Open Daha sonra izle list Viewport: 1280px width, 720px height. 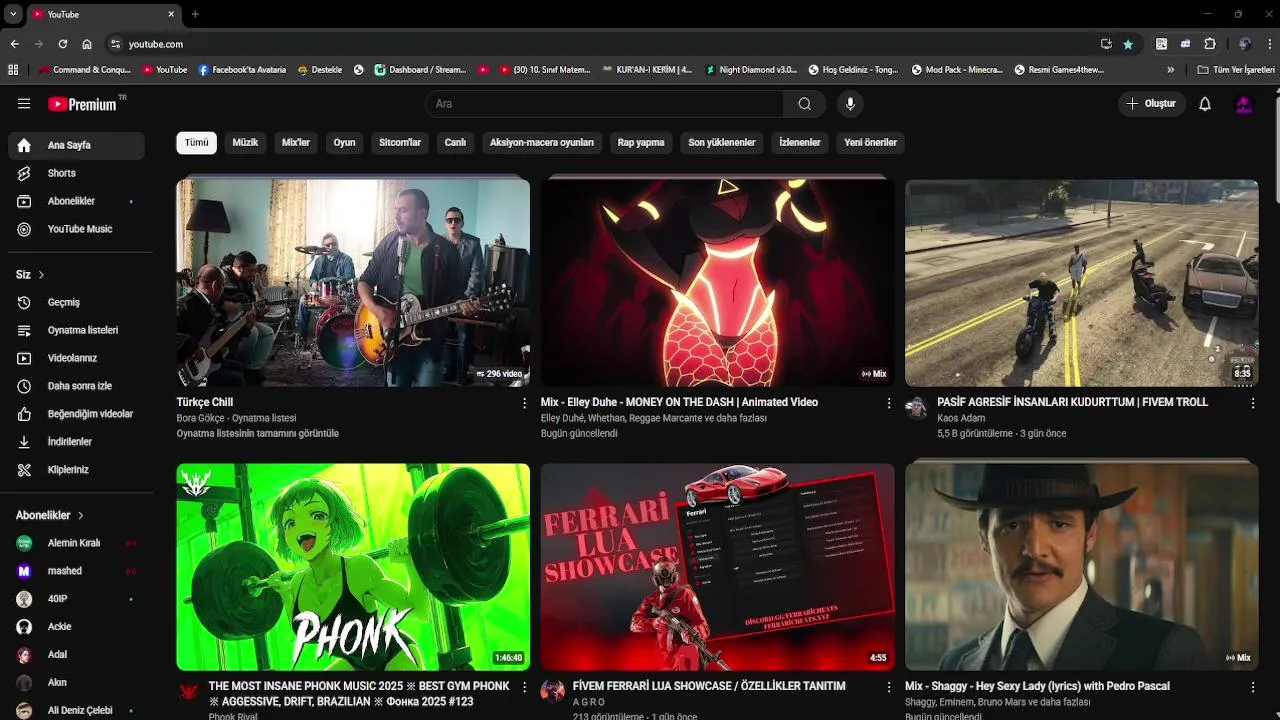(x=76, y=386)
